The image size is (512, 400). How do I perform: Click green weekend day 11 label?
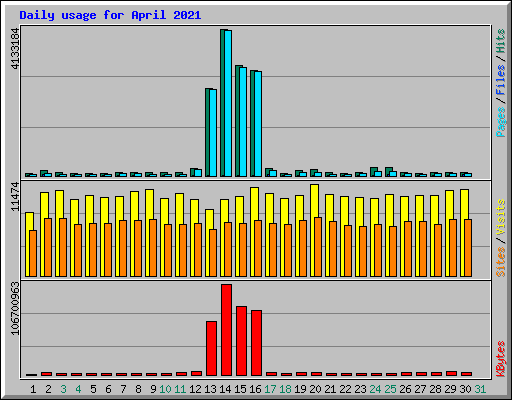click(x=180, y=389)
